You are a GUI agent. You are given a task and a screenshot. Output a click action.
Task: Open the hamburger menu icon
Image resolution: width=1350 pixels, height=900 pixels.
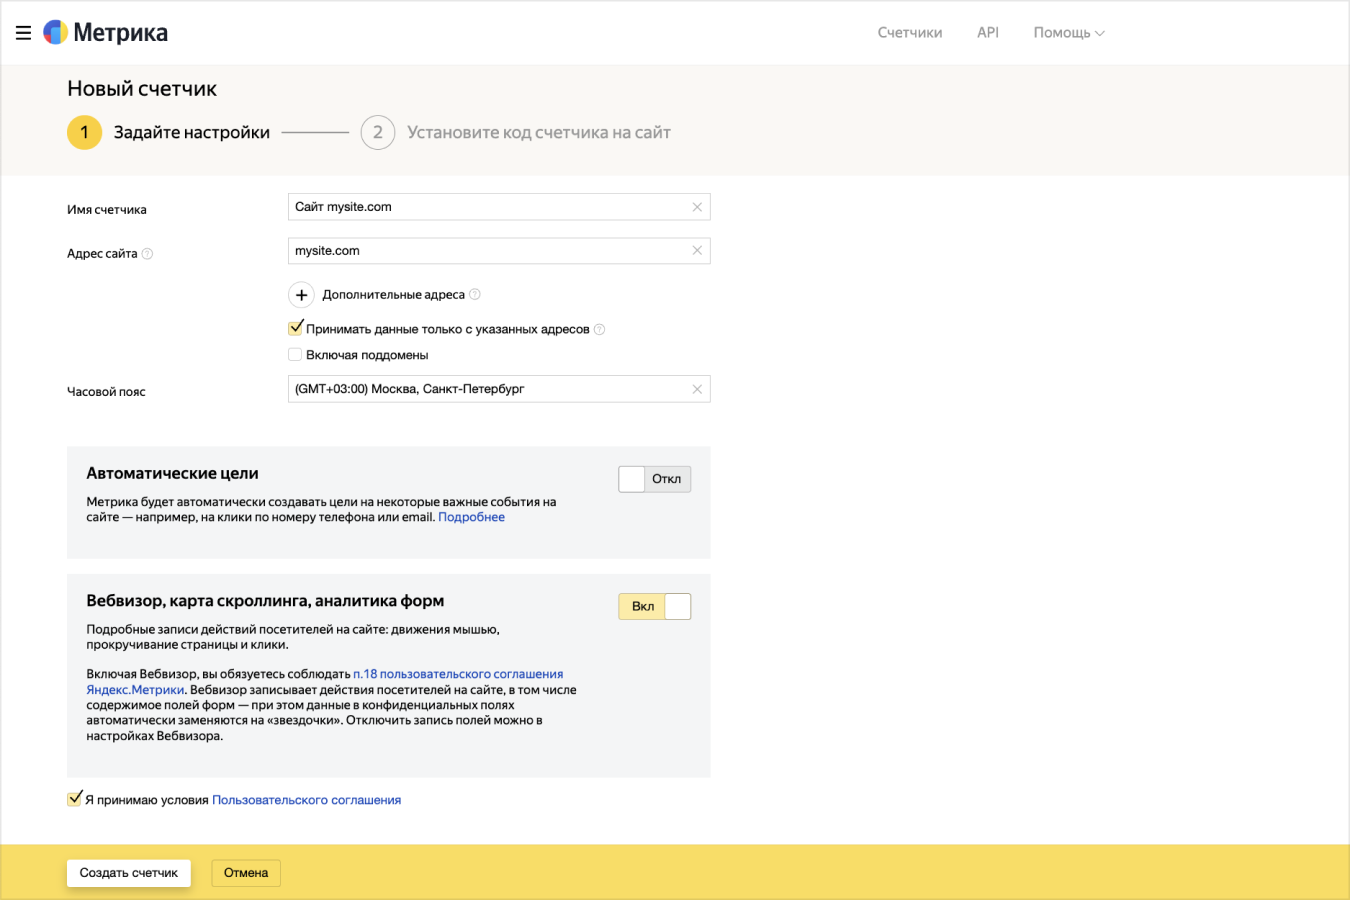23,33
